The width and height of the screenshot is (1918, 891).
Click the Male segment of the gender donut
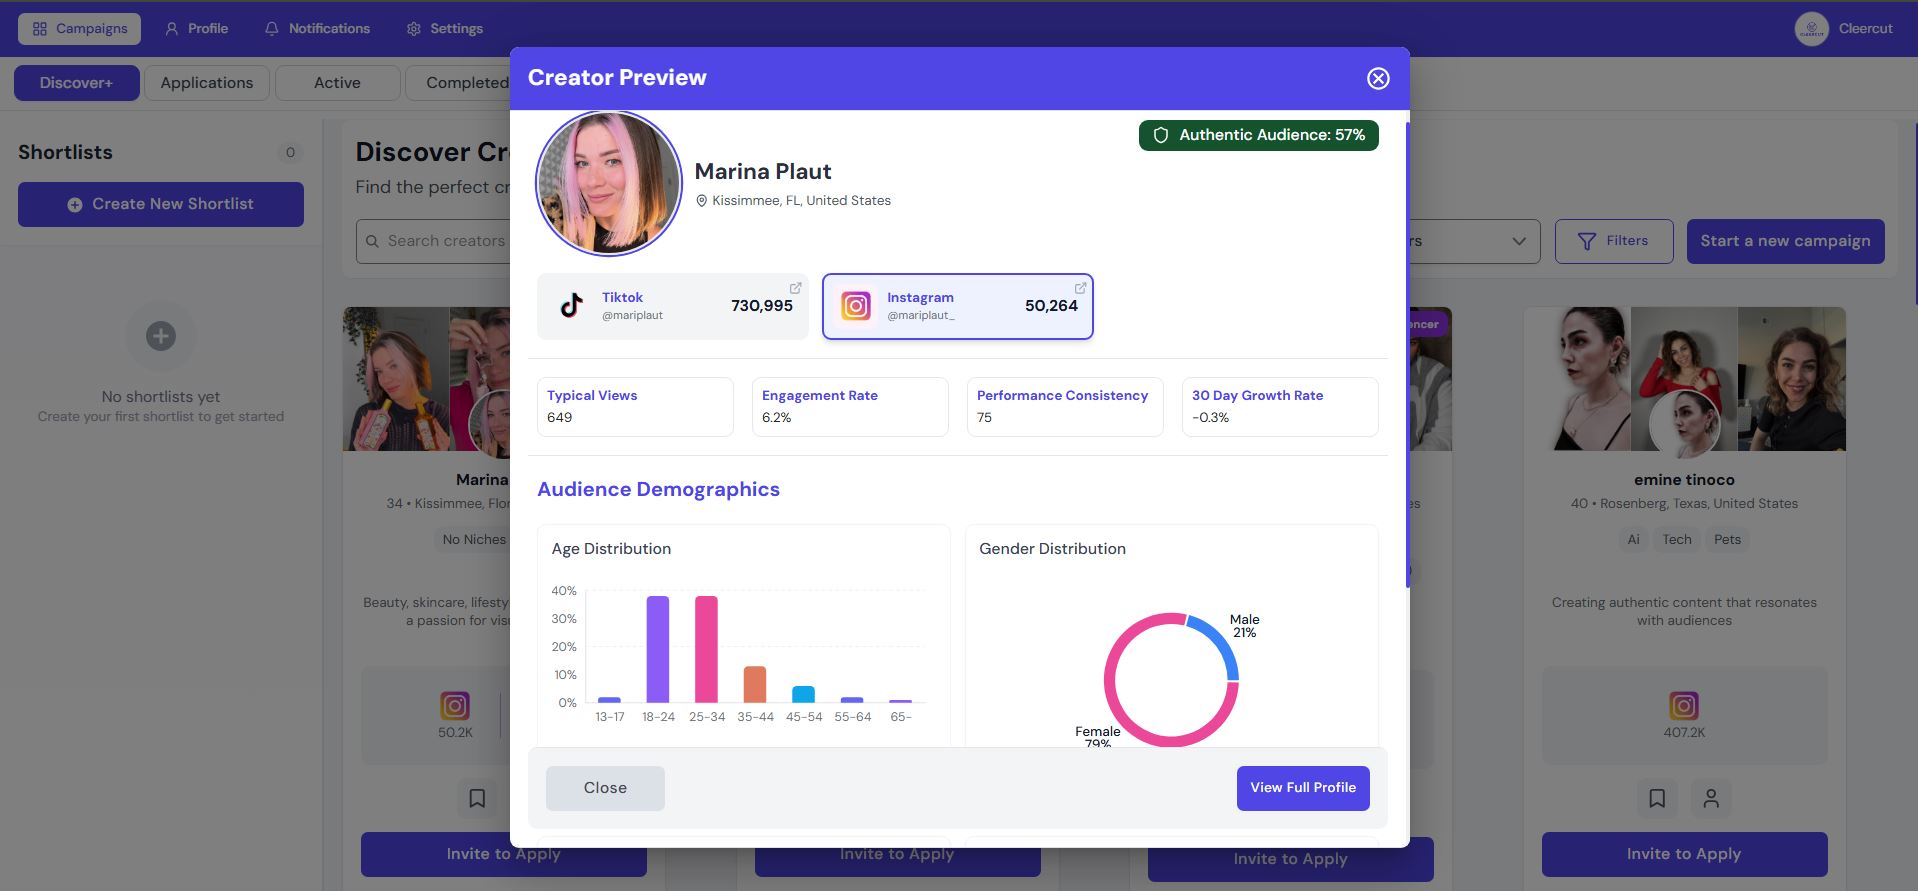pos(1219,641)
